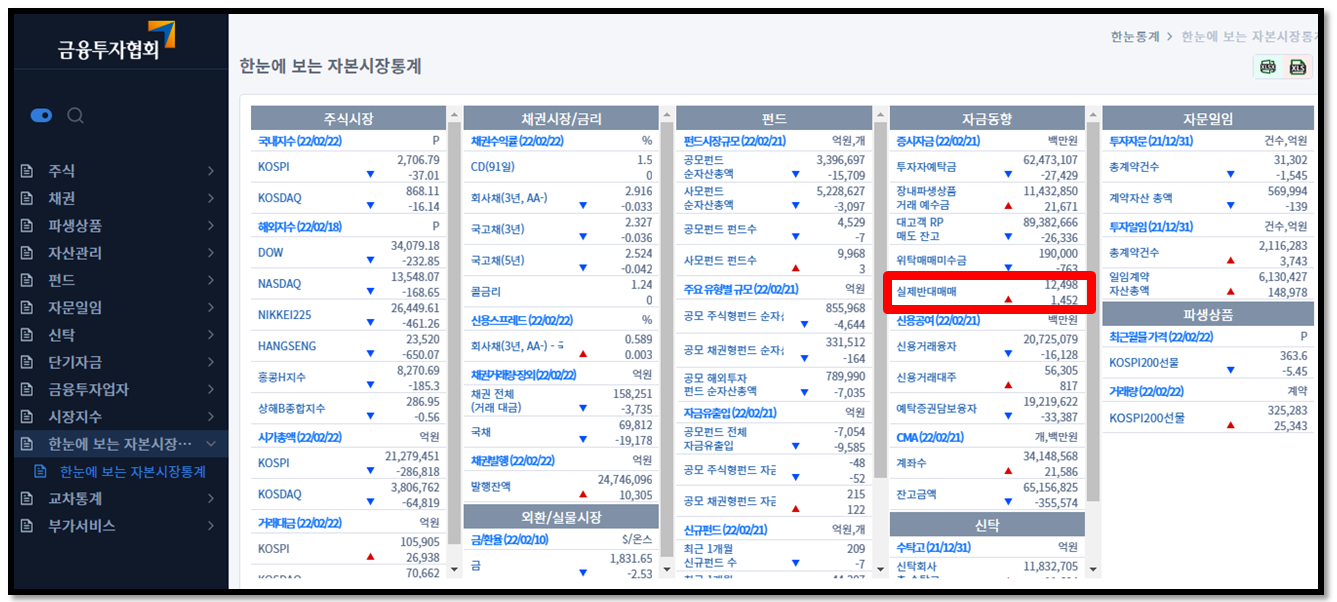The image size is (1337, 602).
Task: Click the 금융투자협회 logo
Action: click(x=116, y=43)
